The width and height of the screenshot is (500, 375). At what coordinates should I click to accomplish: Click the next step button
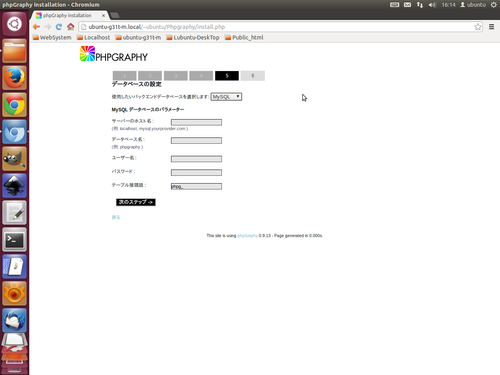[136, 202]
